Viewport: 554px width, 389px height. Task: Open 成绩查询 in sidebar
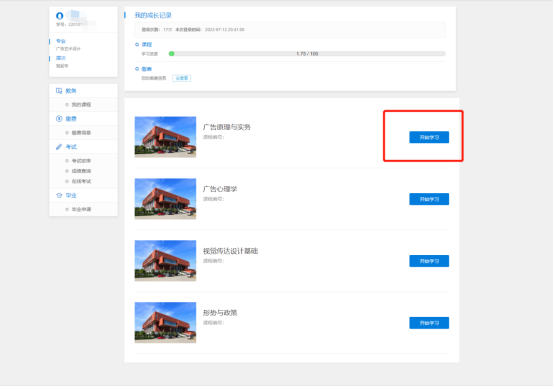pyautogui.click(x=81, y=171)
